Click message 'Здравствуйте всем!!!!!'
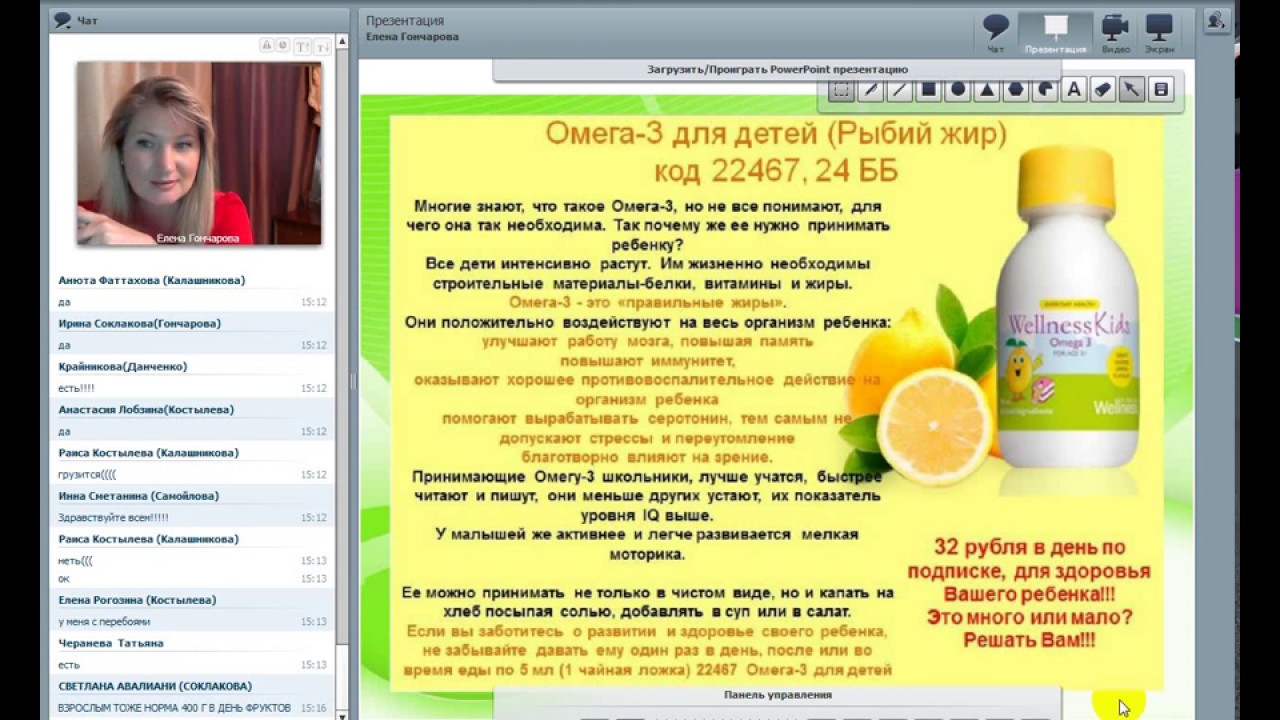The height and width of the screenshot is (720, 1280). pyautogui.click(x=113, y=518)
